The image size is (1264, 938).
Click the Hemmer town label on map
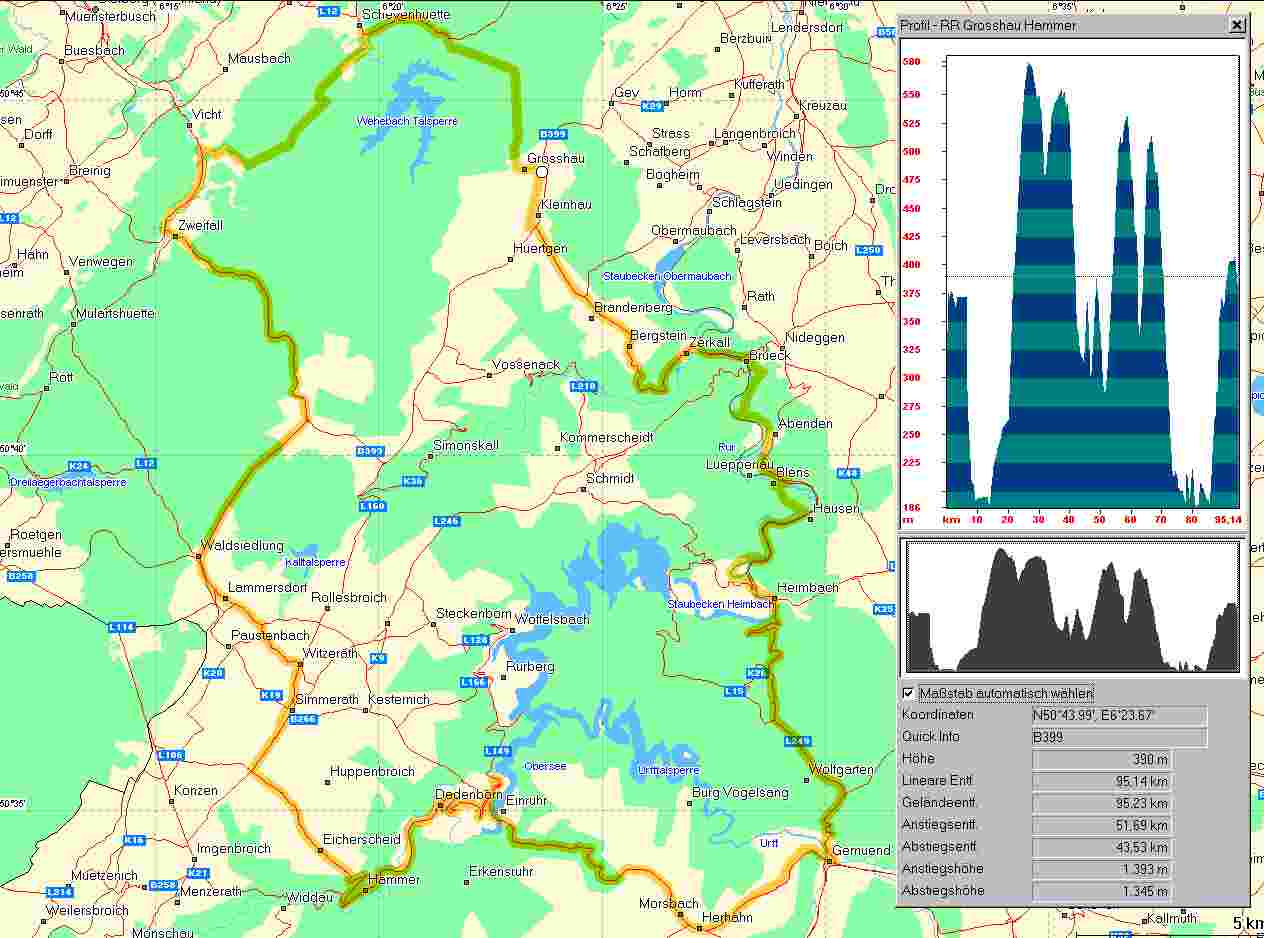[x=394, y=880]
